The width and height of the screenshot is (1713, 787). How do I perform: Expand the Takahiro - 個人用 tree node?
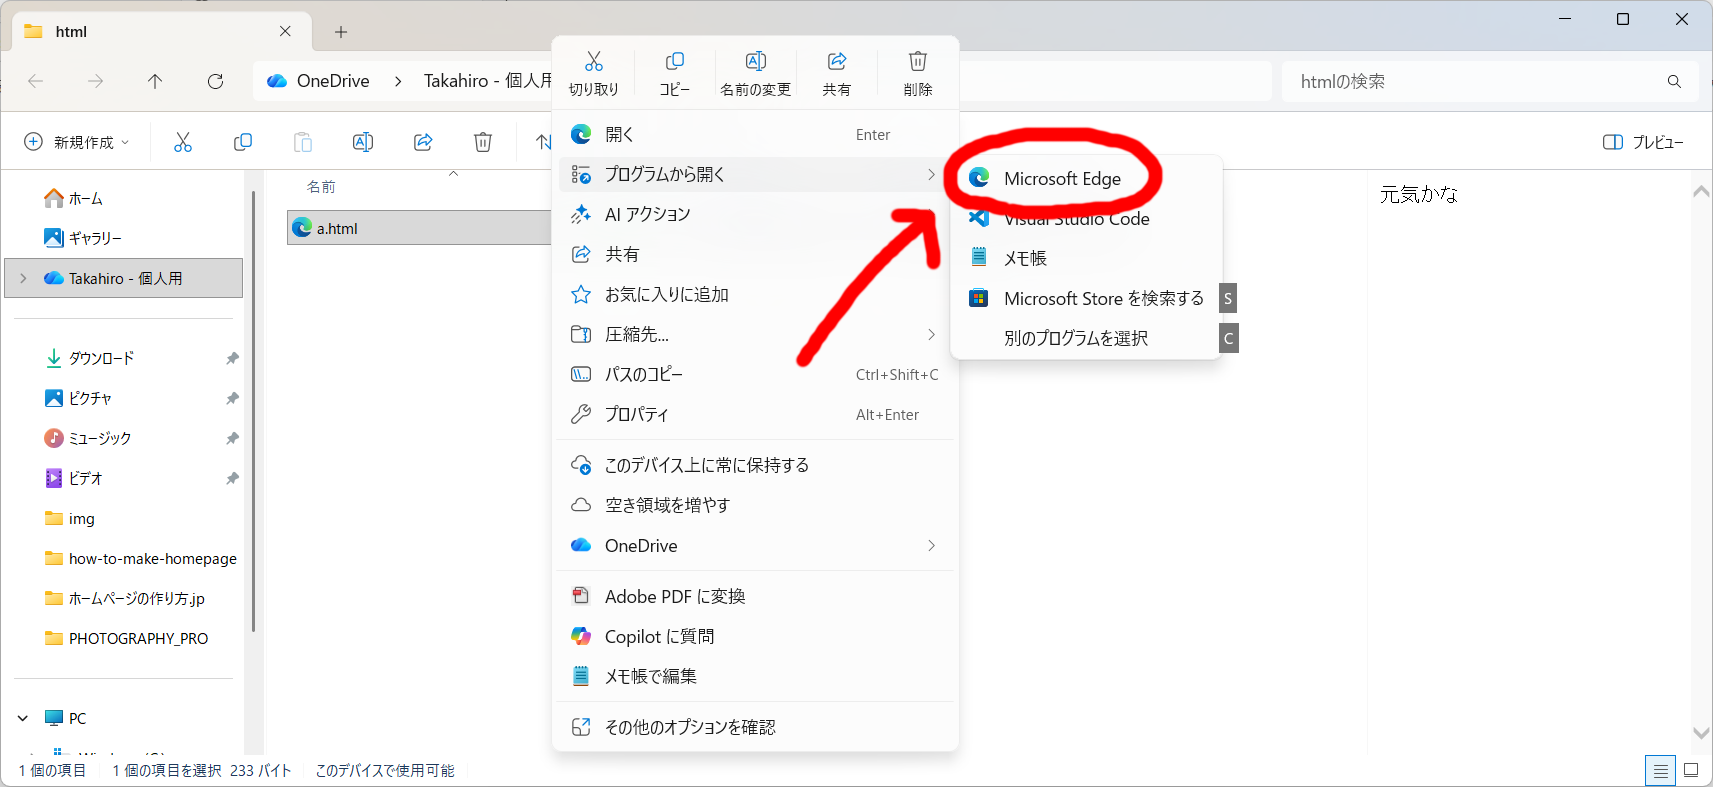[x=23, y=278]
